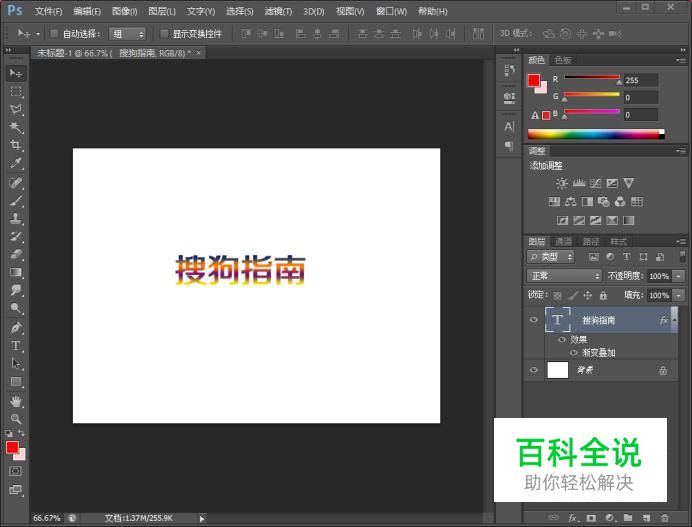Screen dimensions: 692x527
Task: Select the Pen tool
Action: click(16, 327)
